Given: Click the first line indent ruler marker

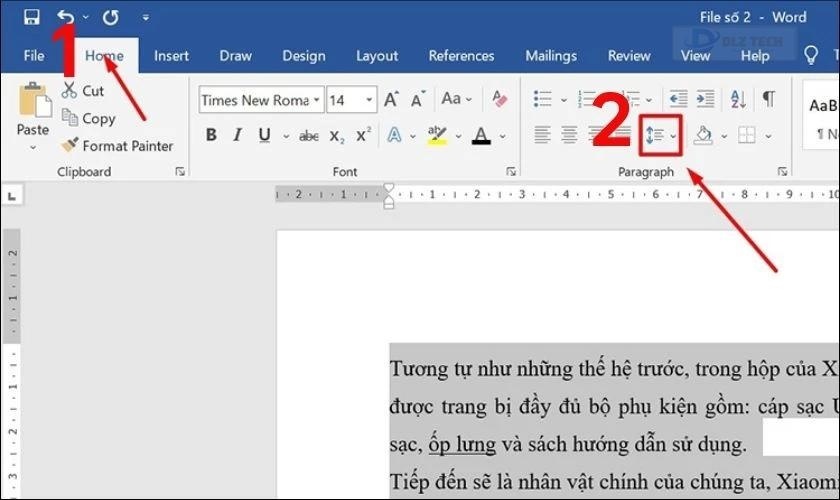Looking at the screenshot, I should coord(389,189).
